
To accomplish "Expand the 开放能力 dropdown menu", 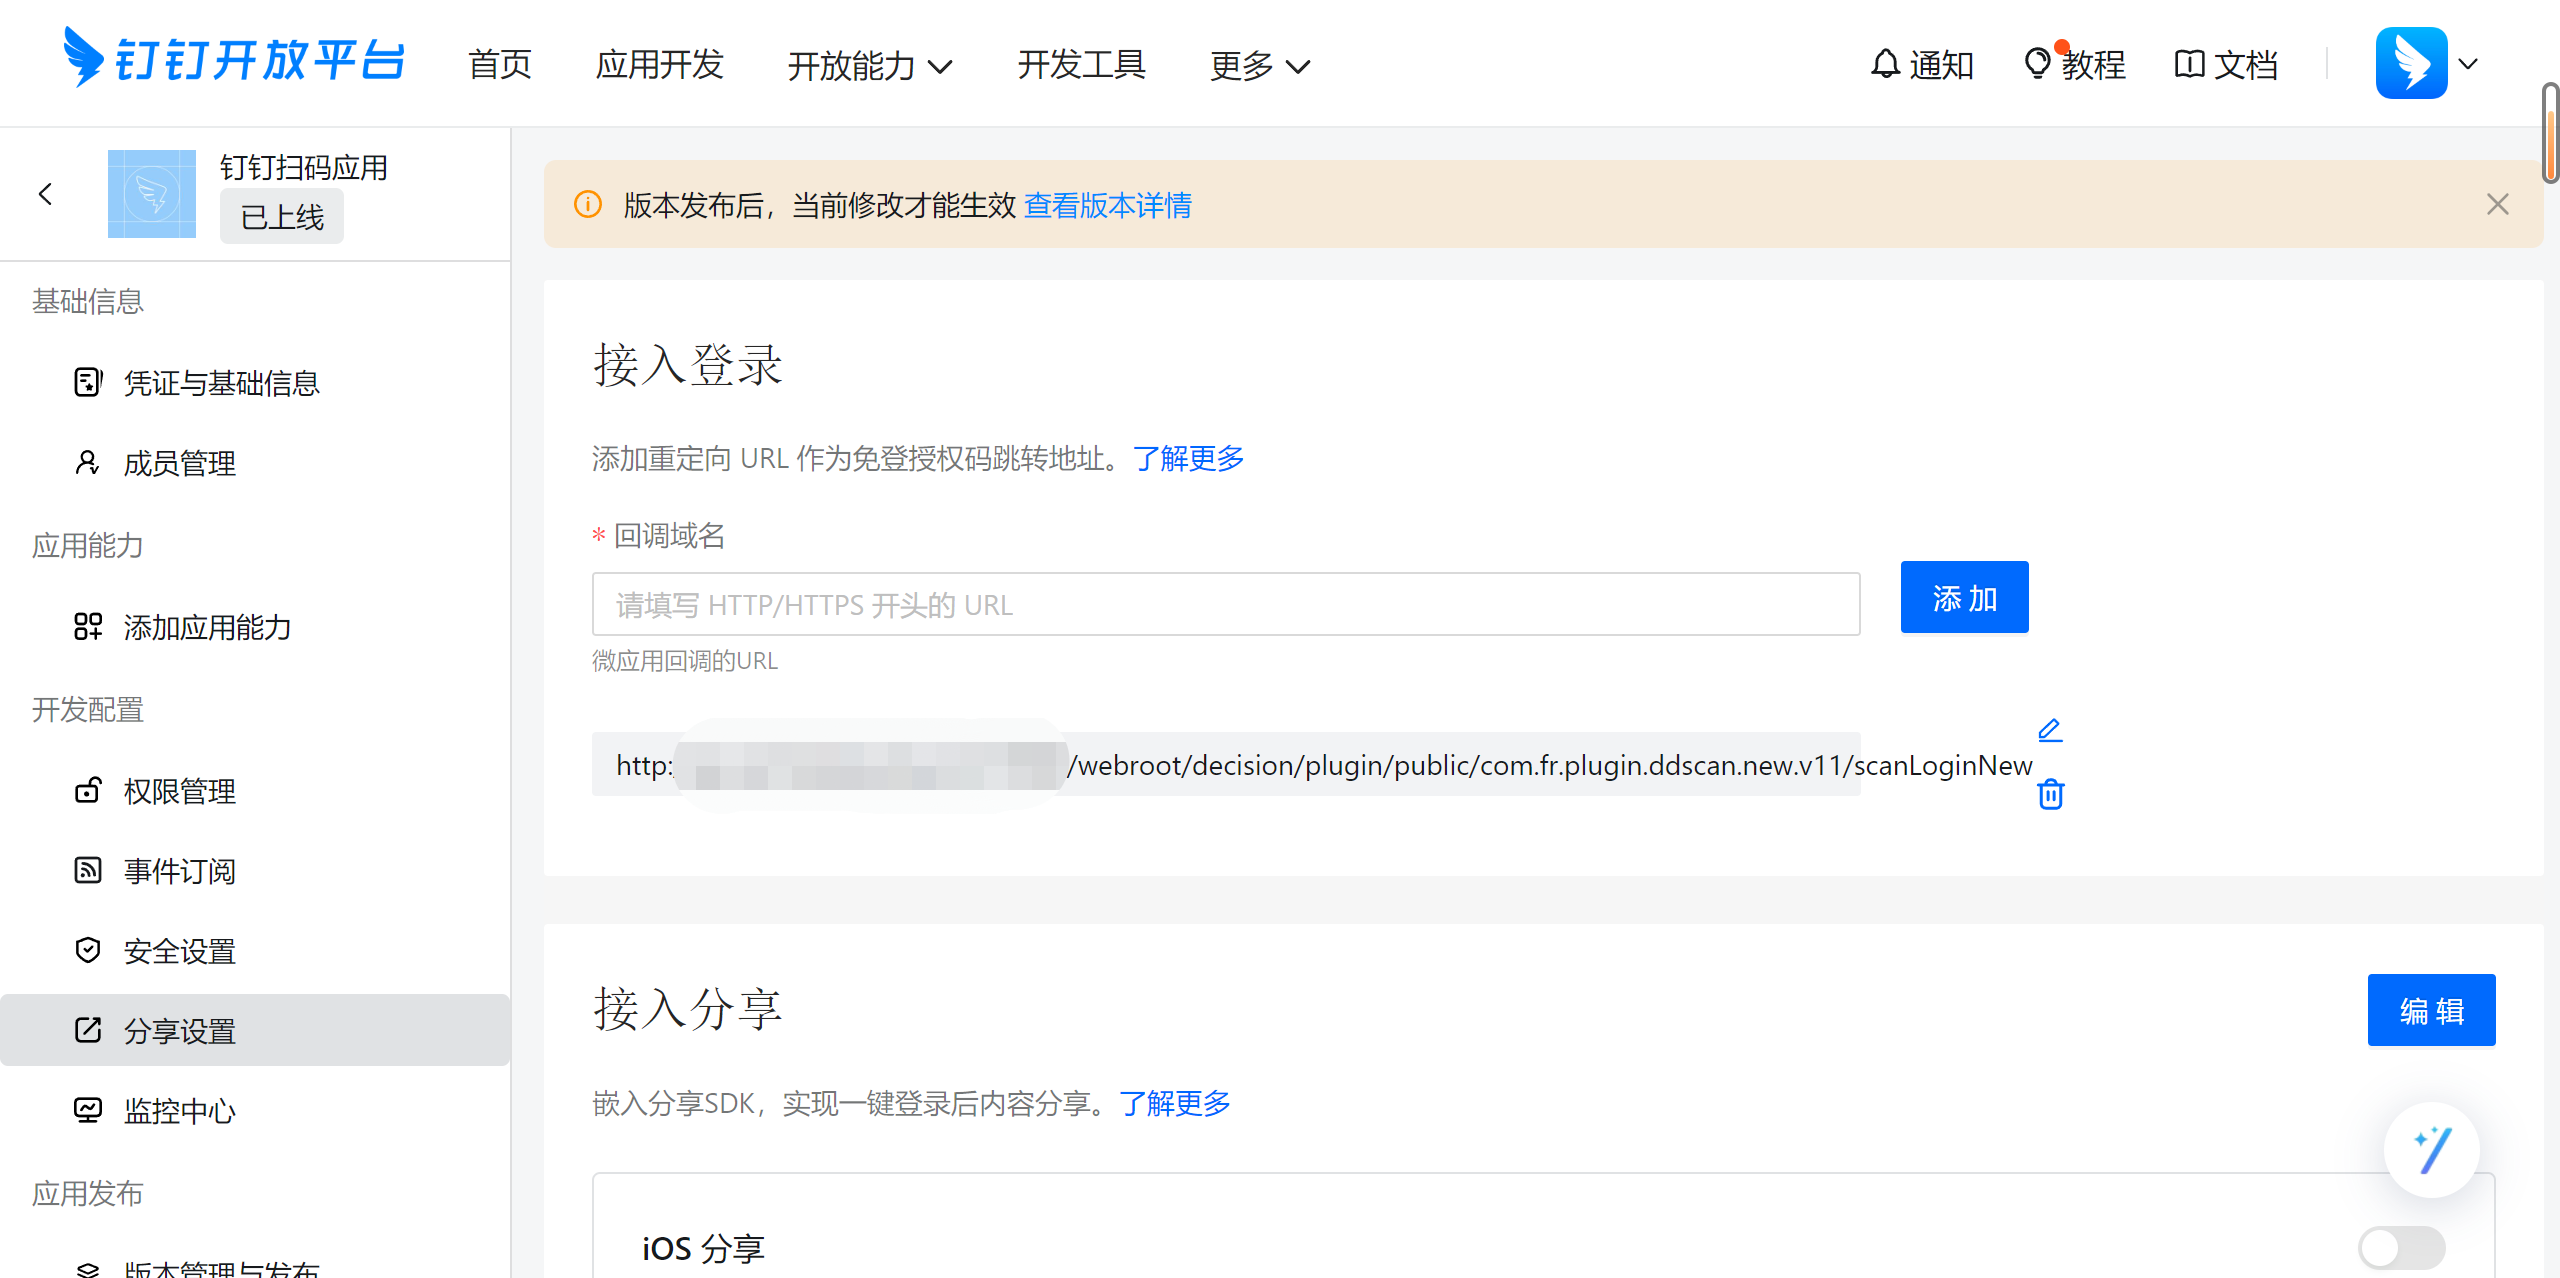I will click(x=869, y=66).
